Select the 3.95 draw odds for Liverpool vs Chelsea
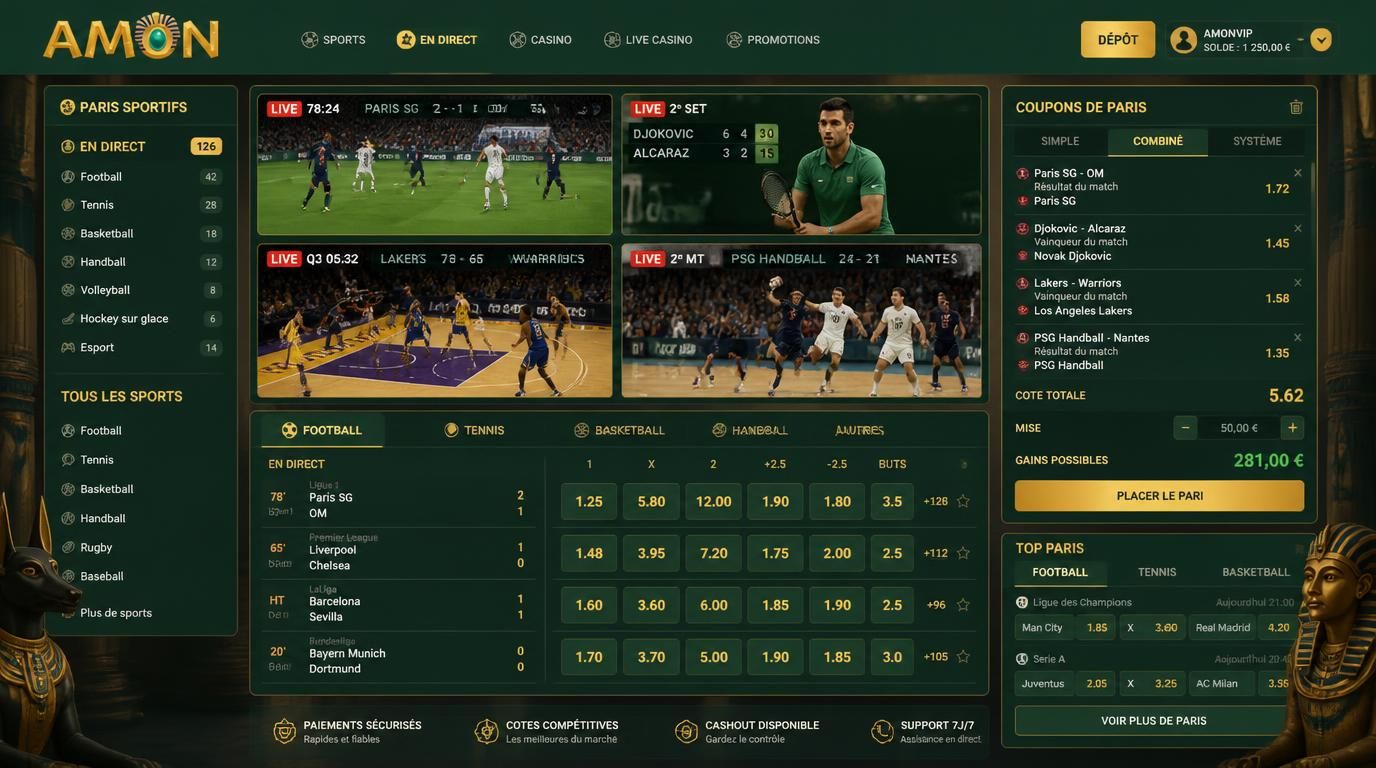1376x768 pixels. (x=651, y=553)
